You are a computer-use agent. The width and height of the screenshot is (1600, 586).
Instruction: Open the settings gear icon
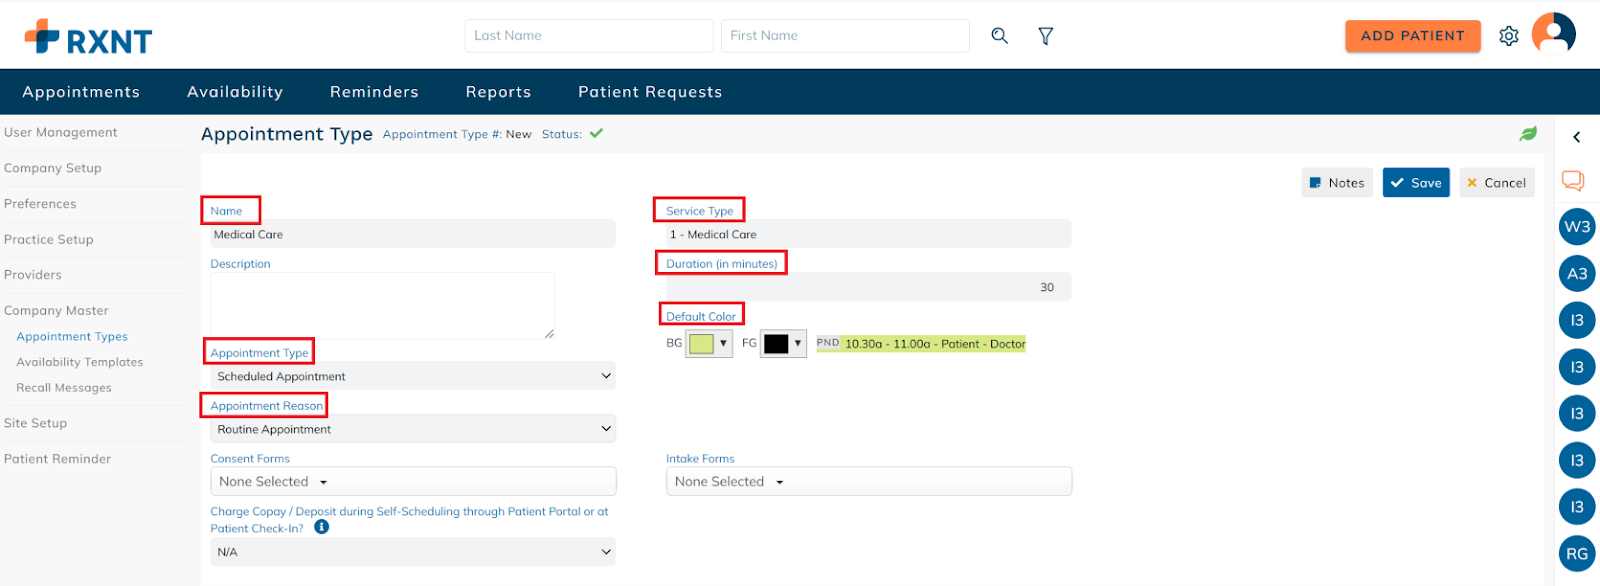tap(1508, 36)
